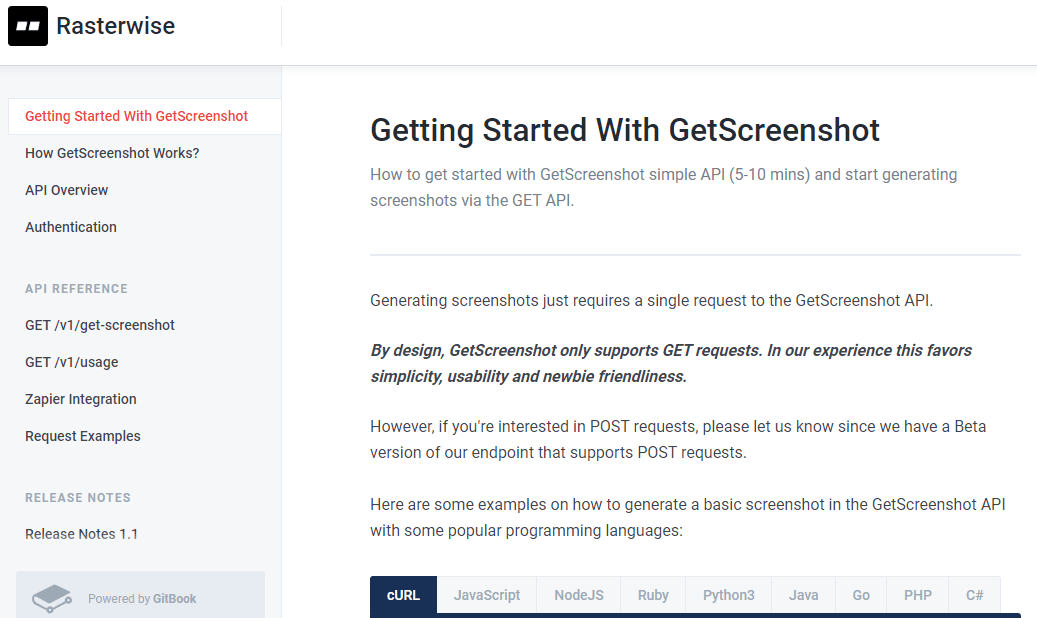Show the PHP code example tab
Viewport: 1037px width, 618px height.
(x=917, y=595)
